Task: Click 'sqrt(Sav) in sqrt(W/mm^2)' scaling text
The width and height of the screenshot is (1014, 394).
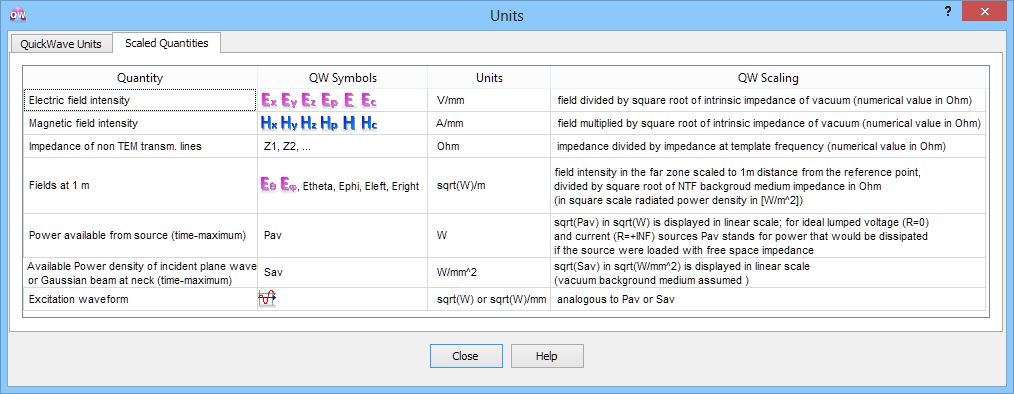Action: point(682,266)
